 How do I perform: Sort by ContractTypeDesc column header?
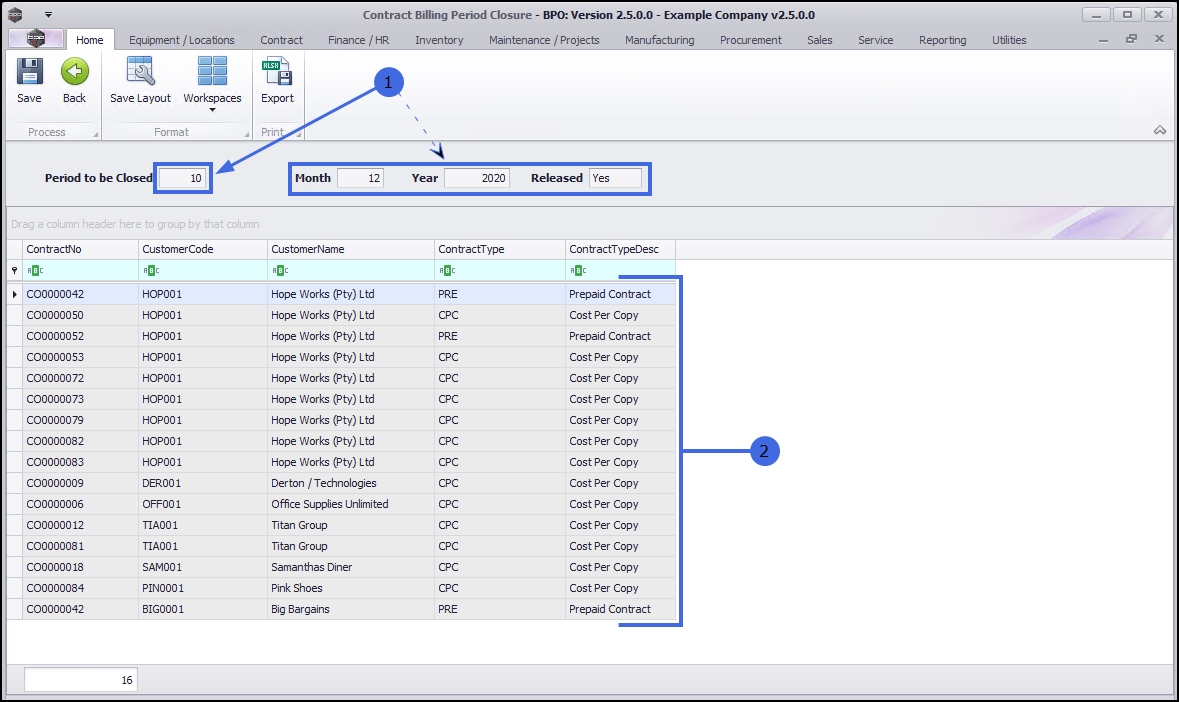[x=620, y=250]
